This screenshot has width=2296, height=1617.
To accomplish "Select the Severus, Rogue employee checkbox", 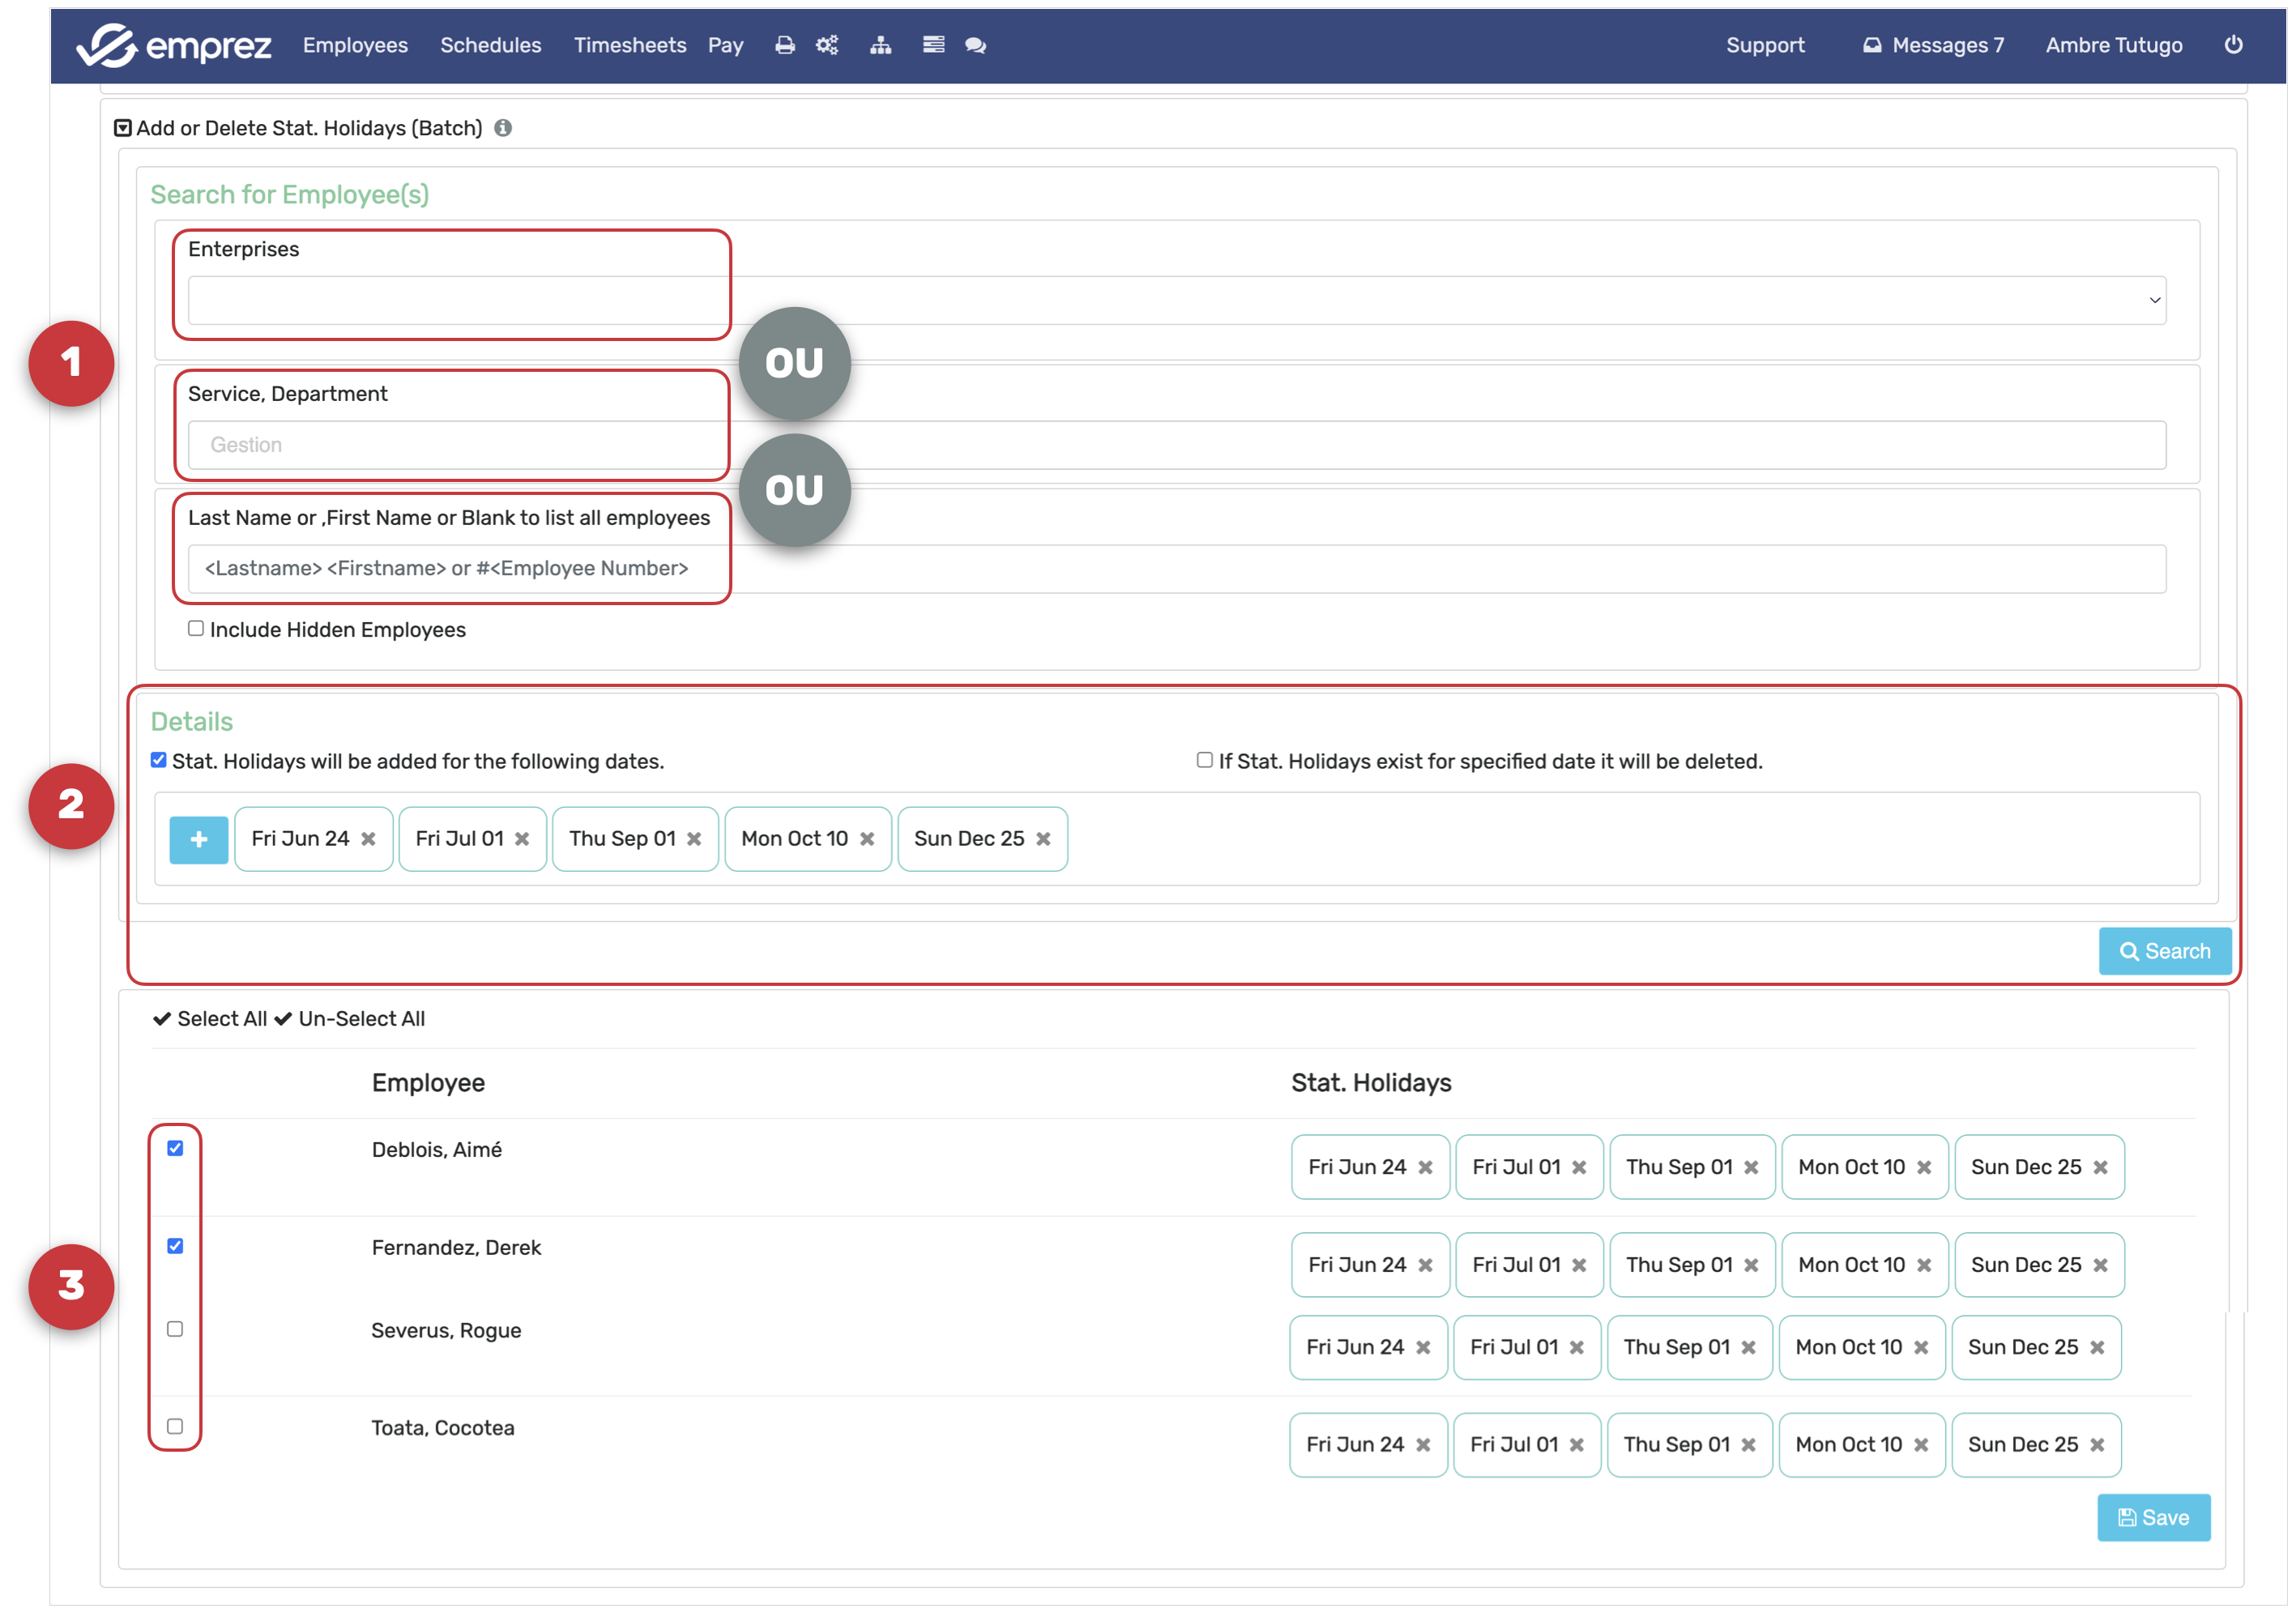I will (x=175, y=1329).
